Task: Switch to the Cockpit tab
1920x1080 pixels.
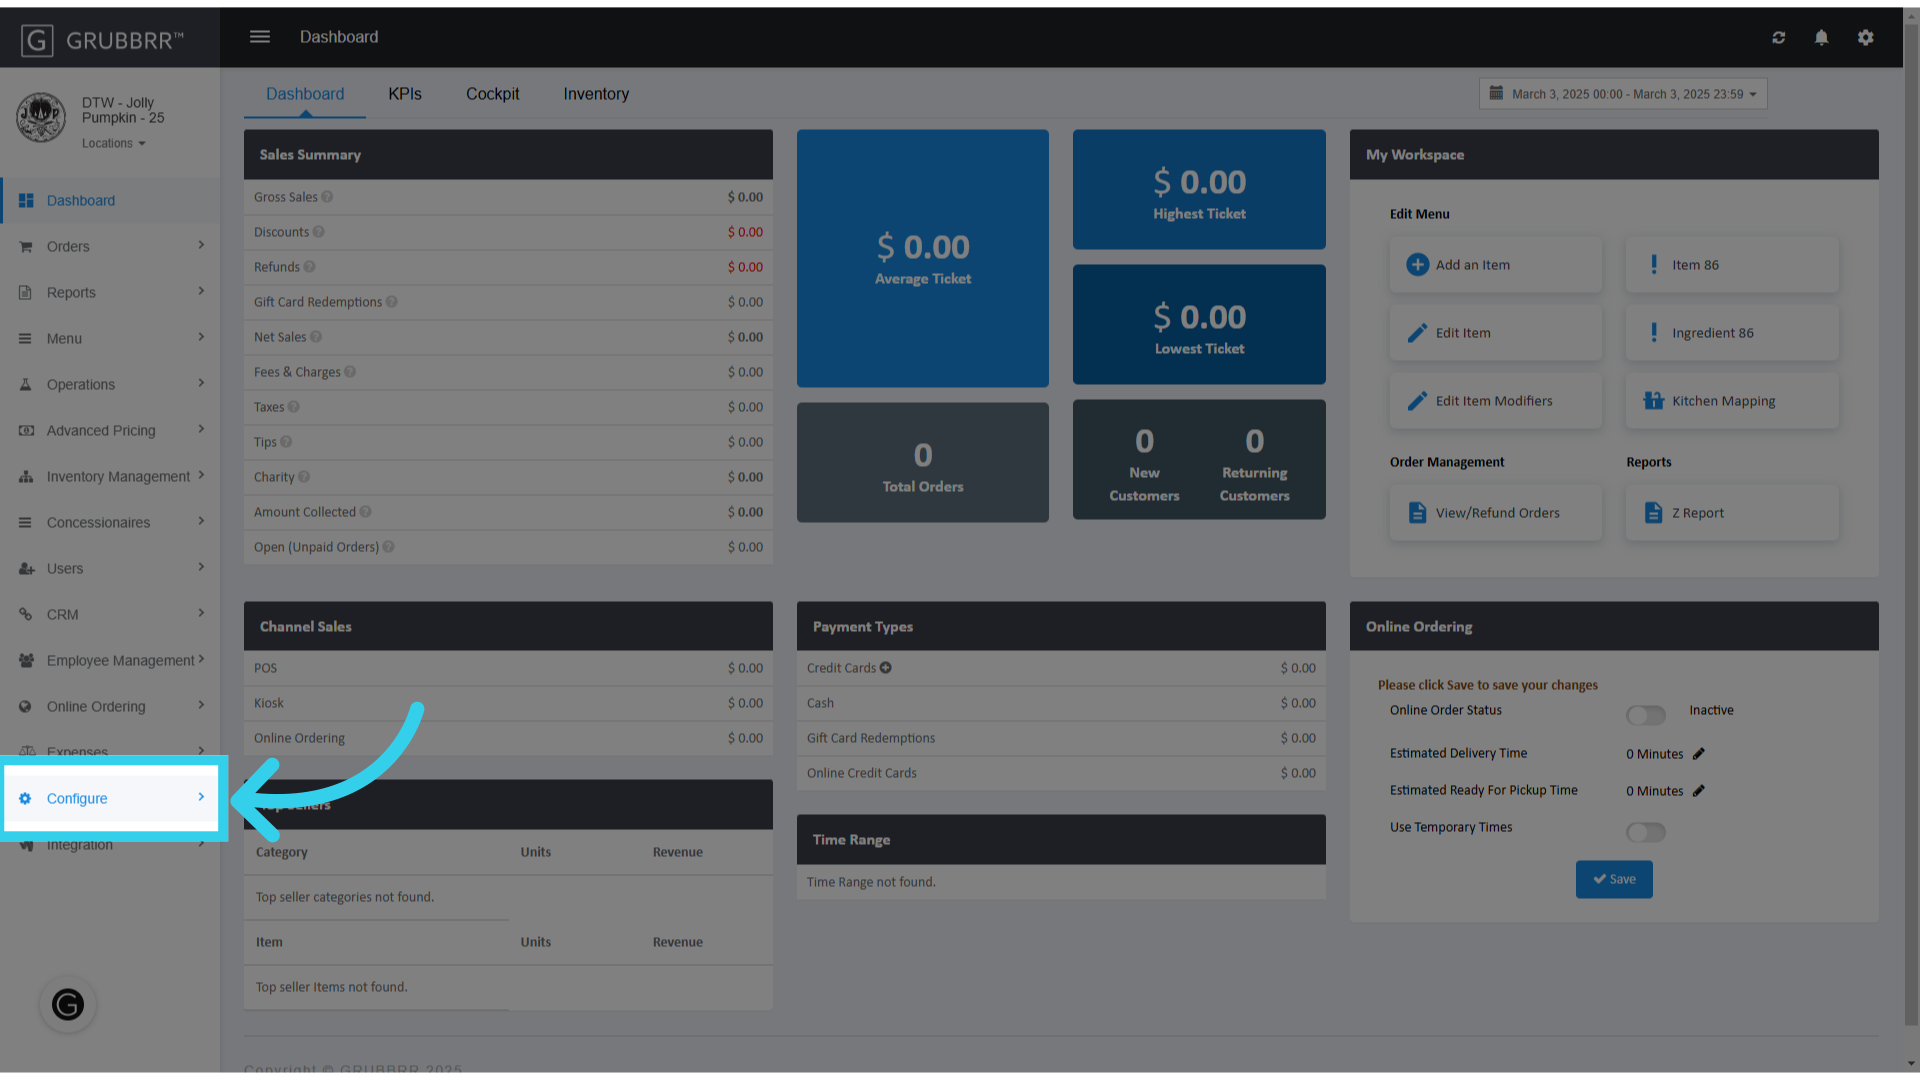Action: coord(492,94)
